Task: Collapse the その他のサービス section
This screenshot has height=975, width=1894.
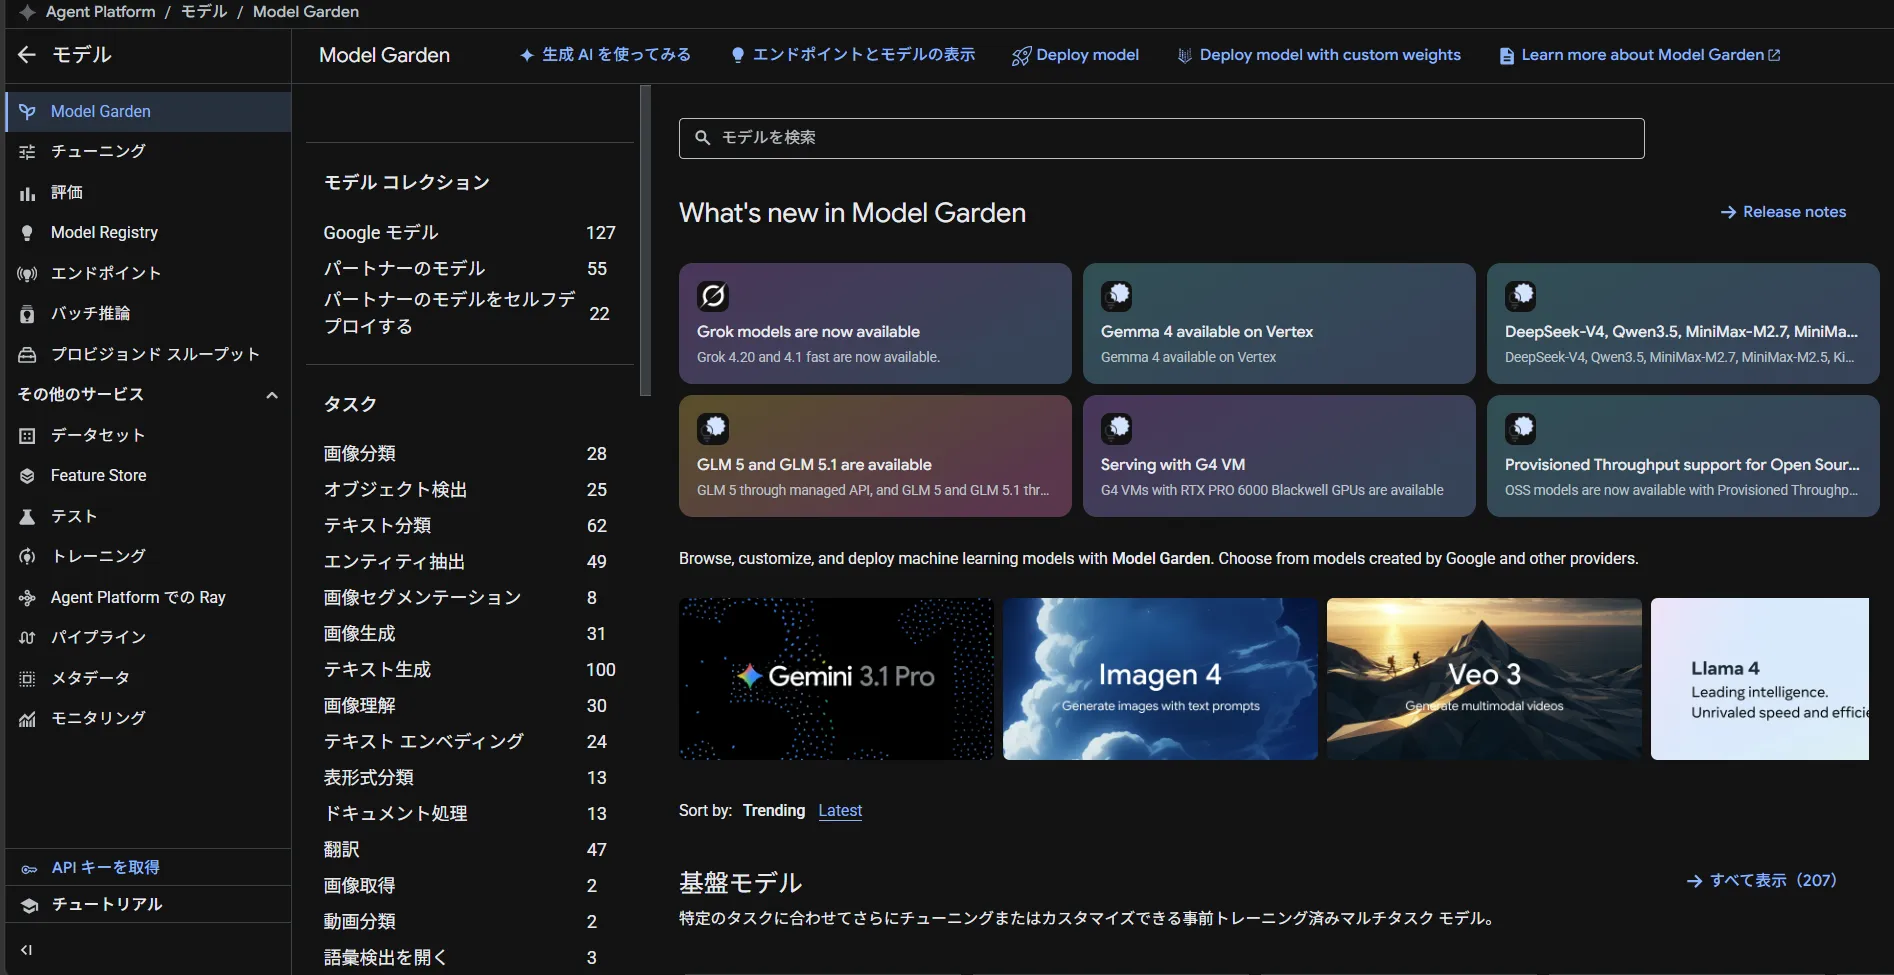Action: [271, 395]
